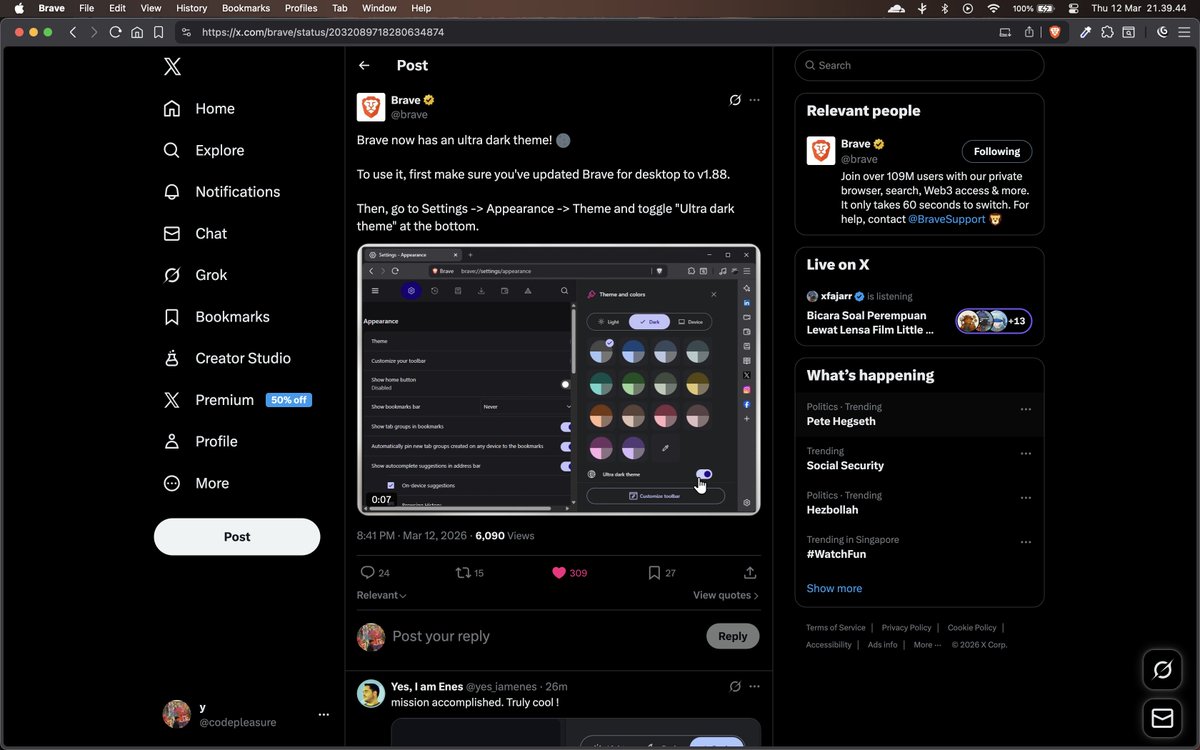Open the Relevant replies sort dropdown
Screen dimensions: 1200x750
pos(381,595)
